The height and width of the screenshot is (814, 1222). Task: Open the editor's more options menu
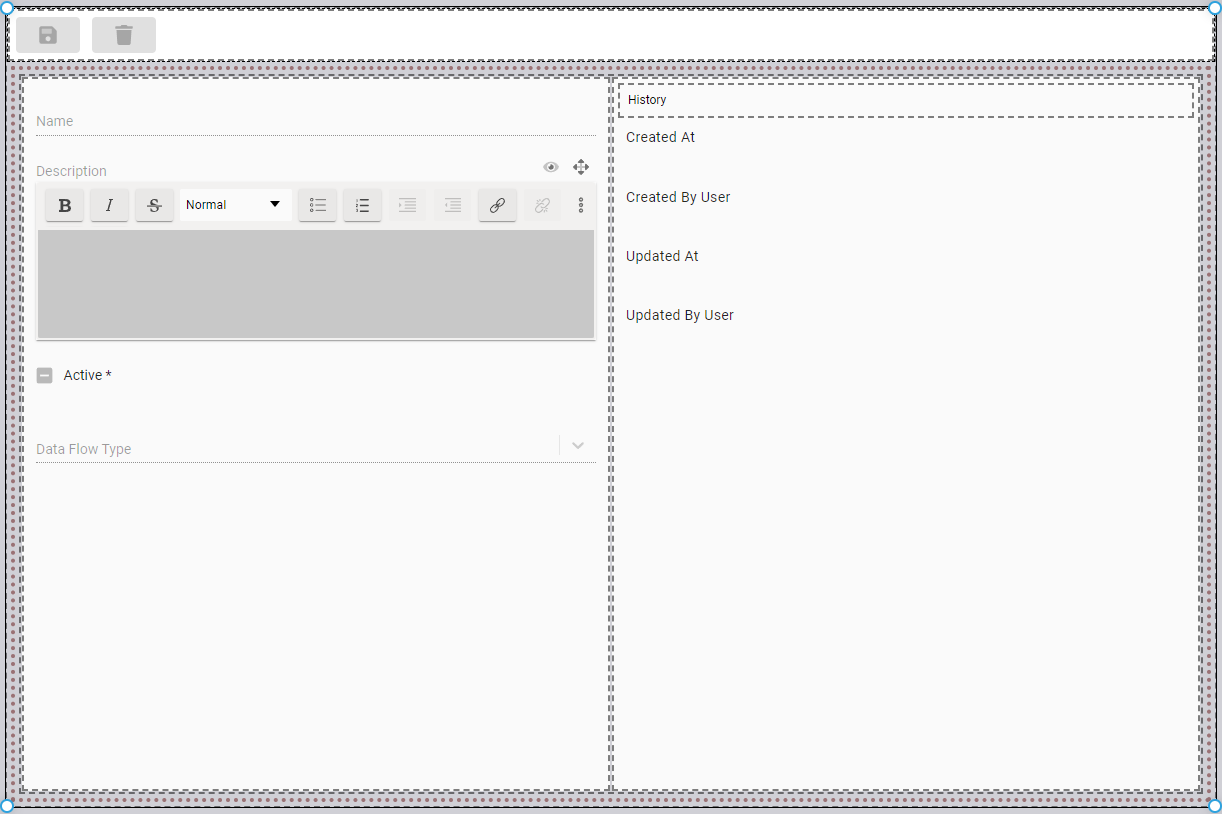point(581,205)
